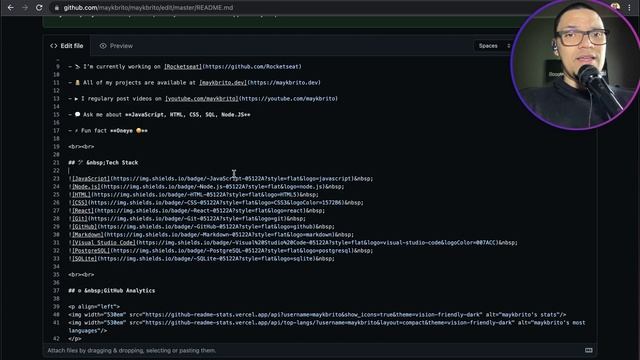Click the youtube.com/maykbrito link text on line 13

[x=202, y=98]
